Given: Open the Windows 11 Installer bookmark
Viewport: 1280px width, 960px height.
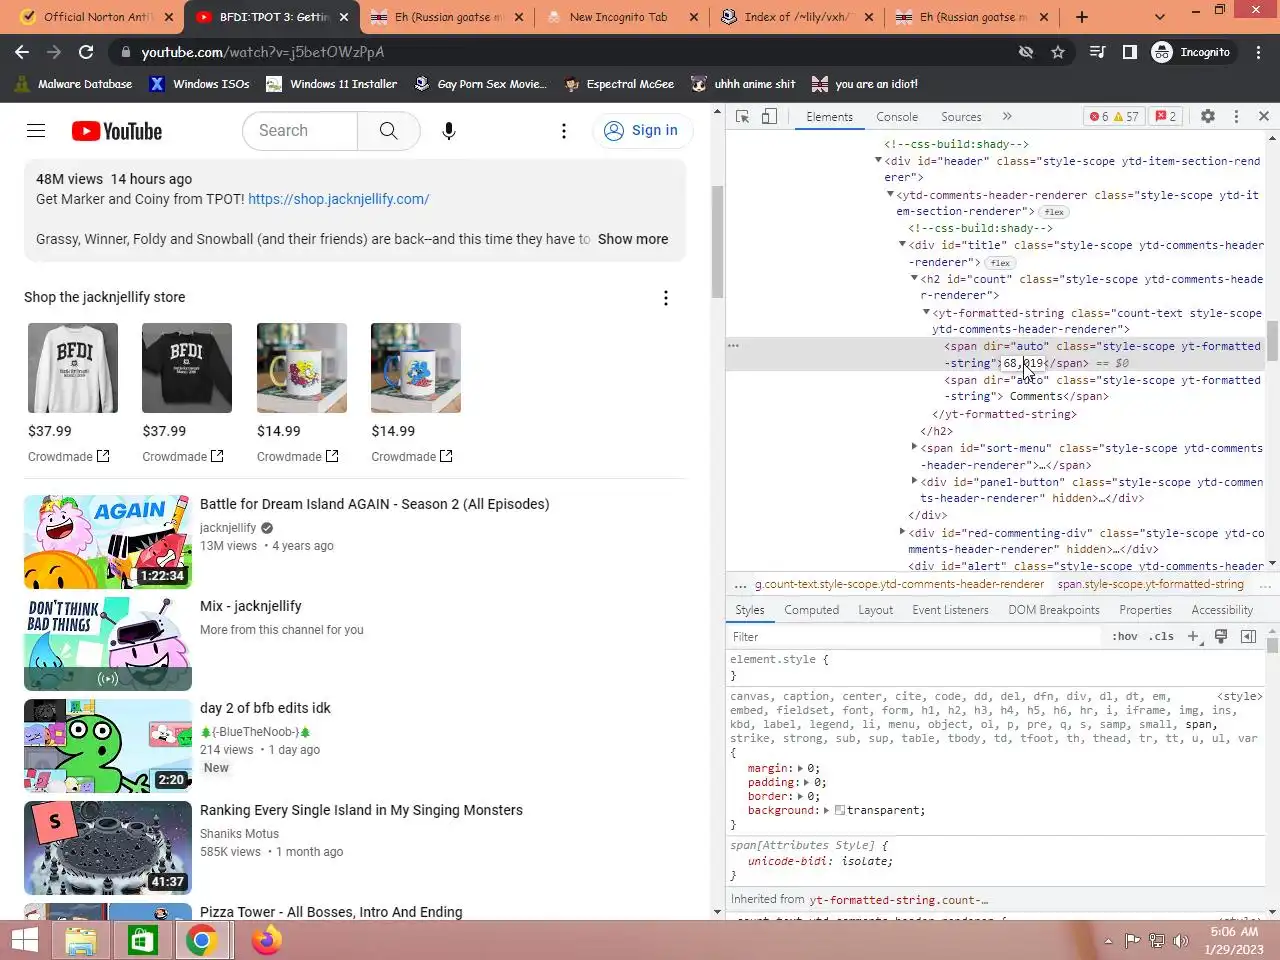Looking at the screenshot, I should 332,84.
